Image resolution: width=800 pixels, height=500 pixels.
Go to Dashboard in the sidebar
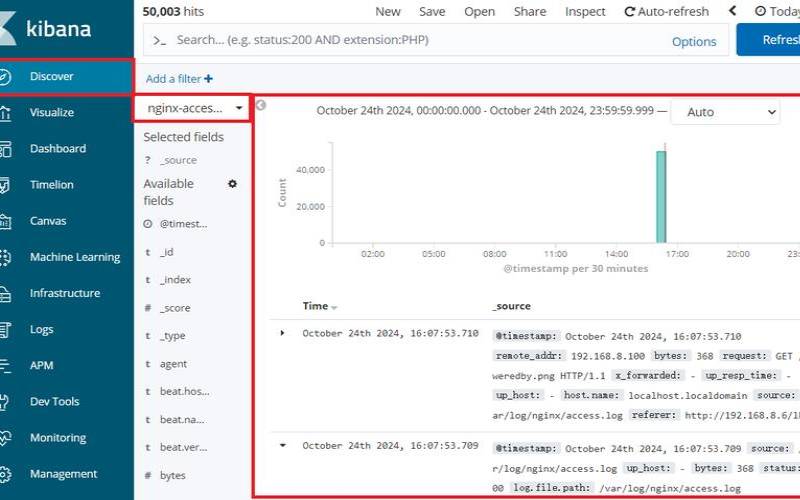pyautogui.click(x=58, y=148)
